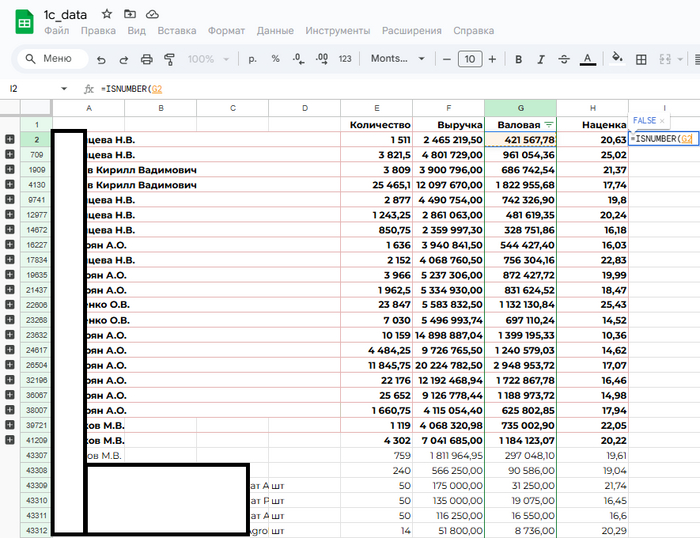The image size is (700, 538).
Task: Select the paint format roller
Action: (x=168, y=59)
